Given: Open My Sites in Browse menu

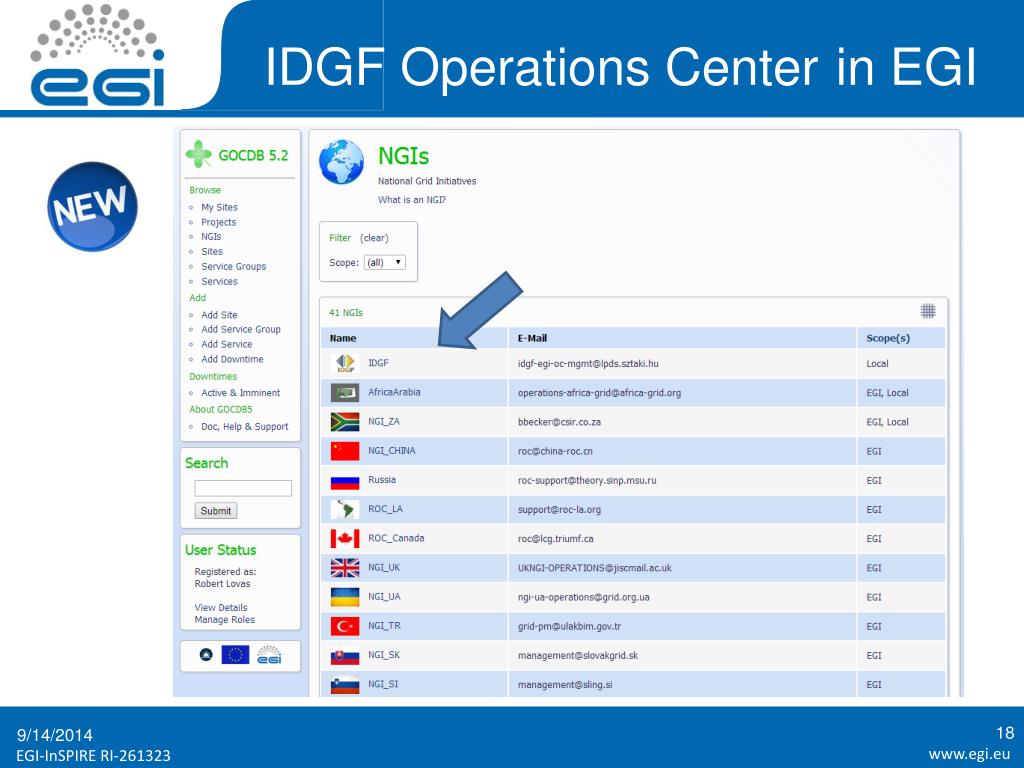Looking at the screenshot, I should click(219, 207).
